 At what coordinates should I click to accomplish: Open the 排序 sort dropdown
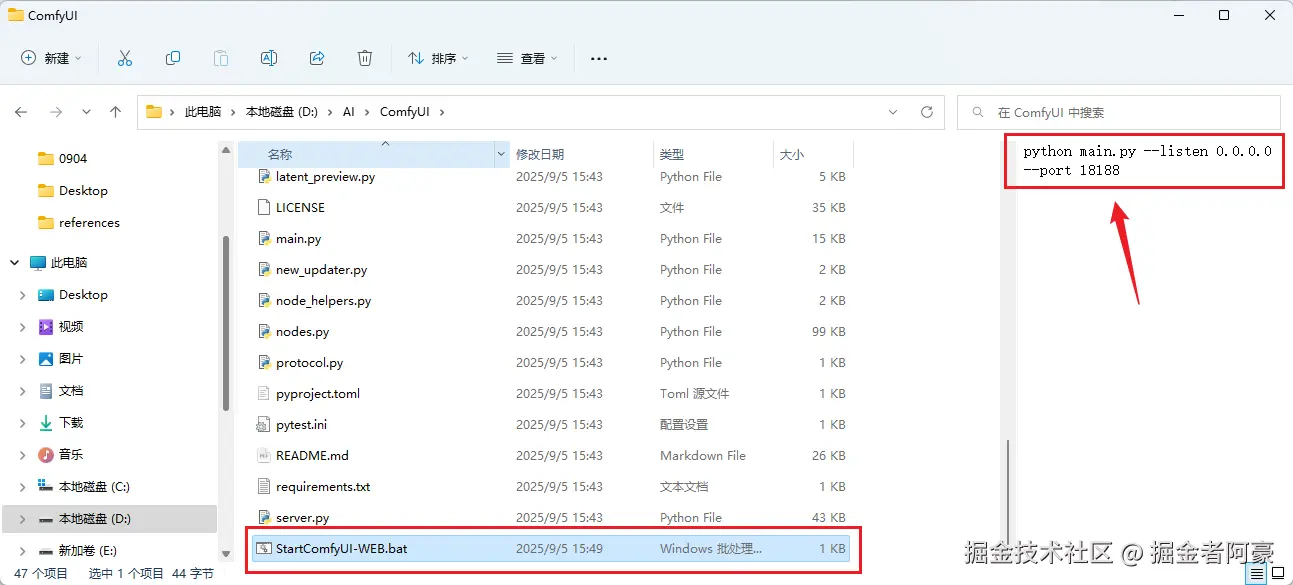click(438, 58)
